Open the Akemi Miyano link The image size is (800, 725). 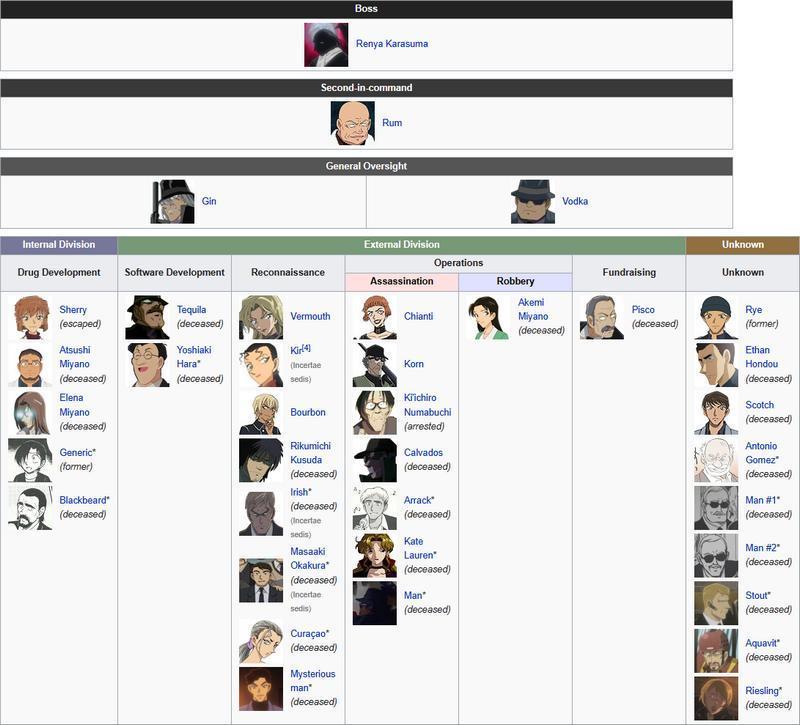(x=533, y=310)
